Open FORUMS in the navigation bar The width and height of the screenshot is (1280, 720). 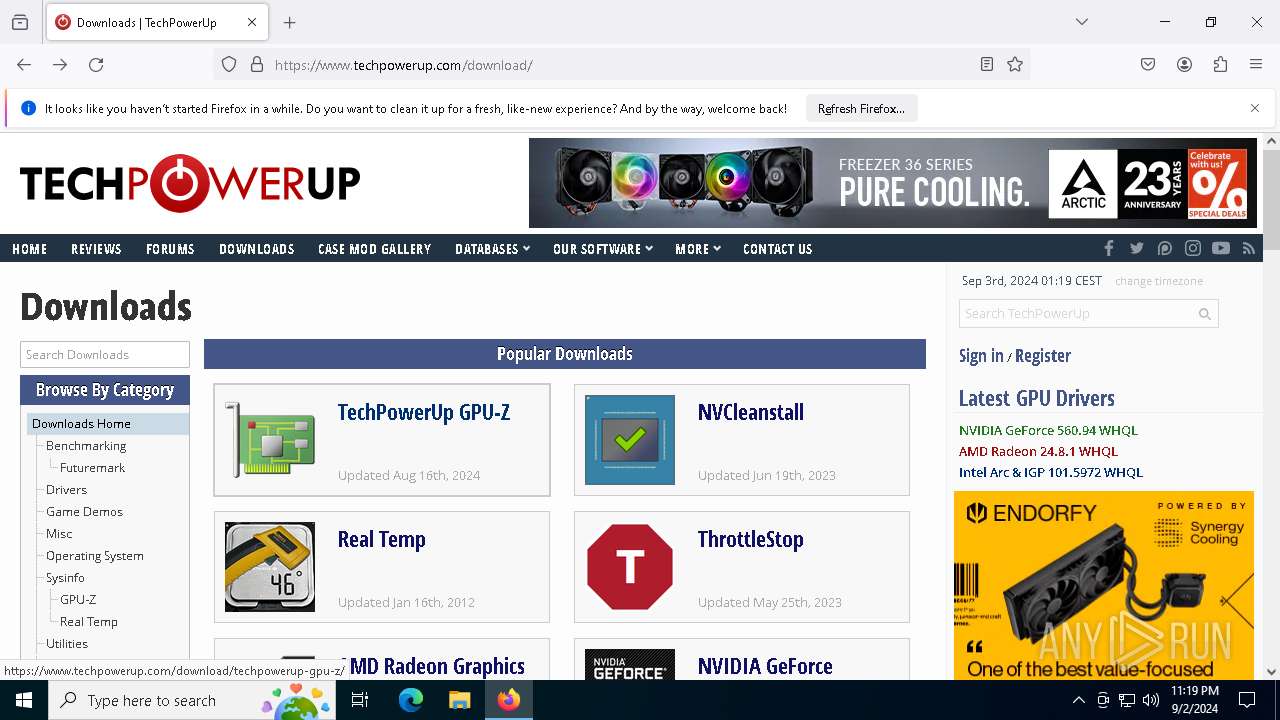coord(170,249)
